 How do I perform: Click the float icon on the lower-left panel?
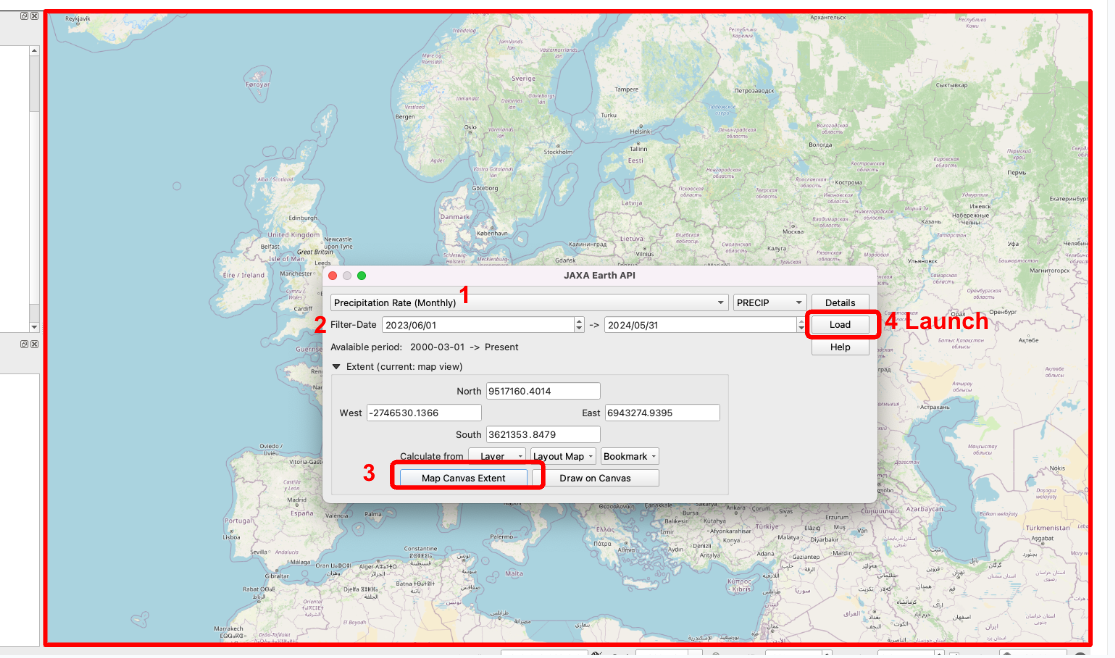(x=24, y=344)
